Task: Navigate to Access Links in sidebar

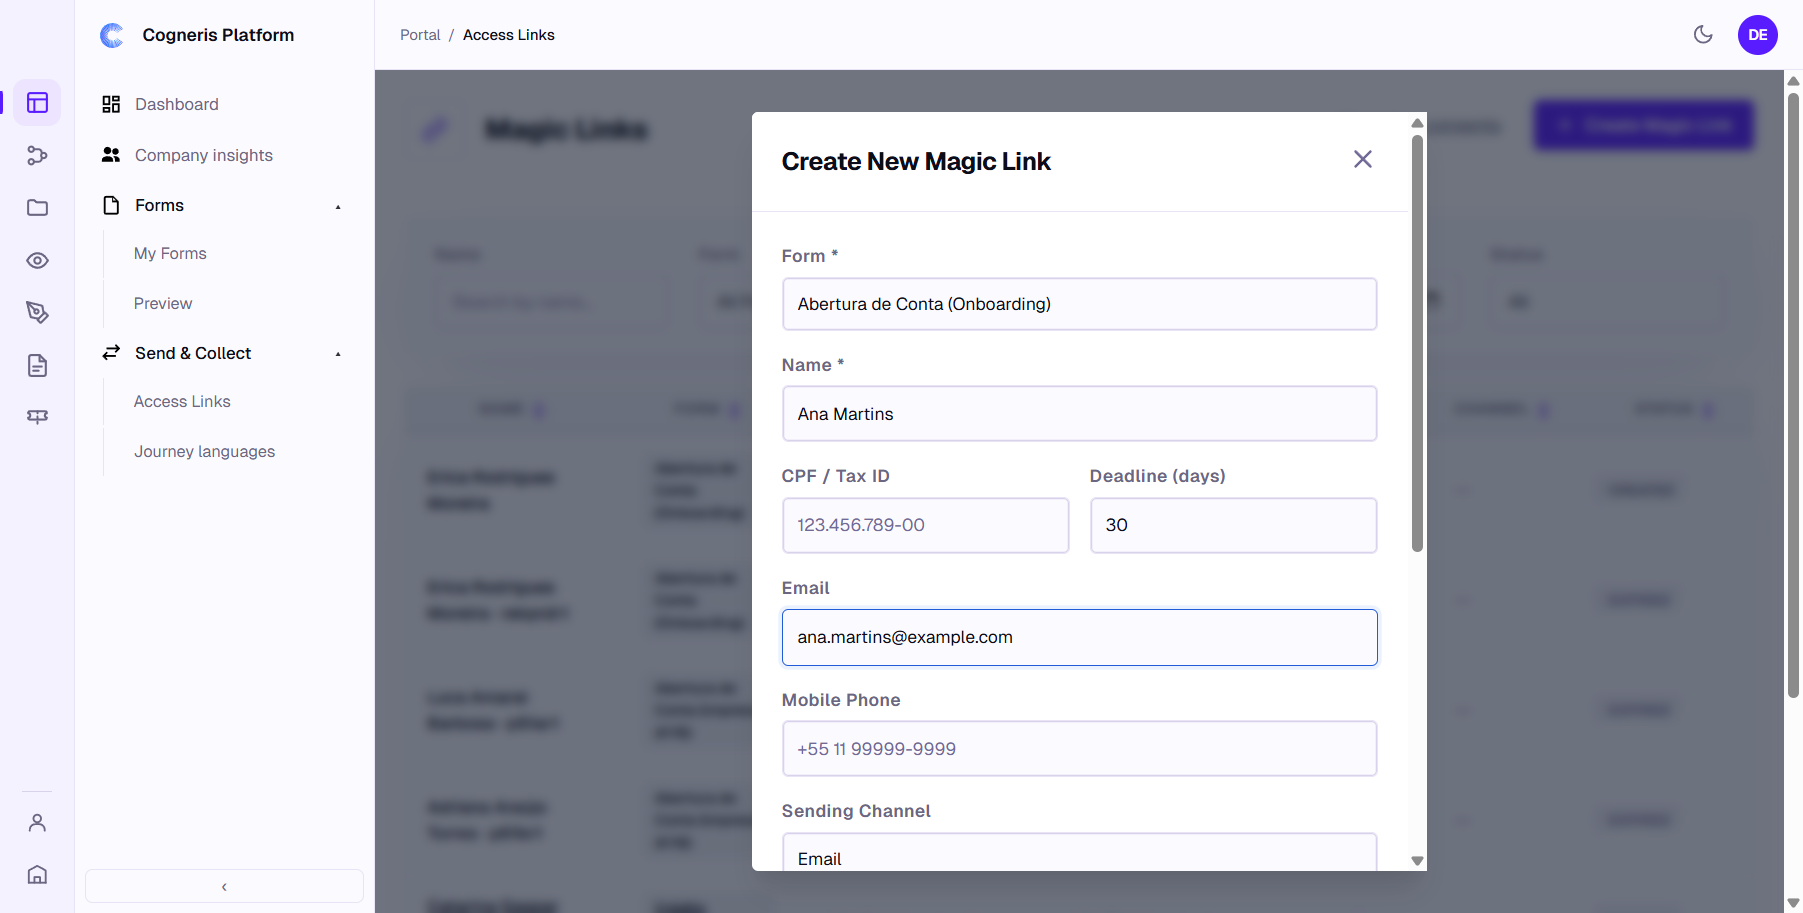Action: [x=182, y=402]
